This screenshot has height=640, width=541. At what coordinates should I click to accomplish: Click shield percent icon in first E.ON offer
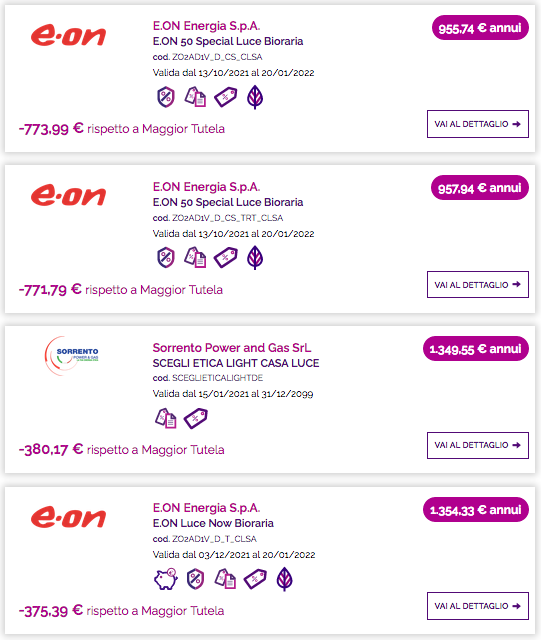click(166, 98)
